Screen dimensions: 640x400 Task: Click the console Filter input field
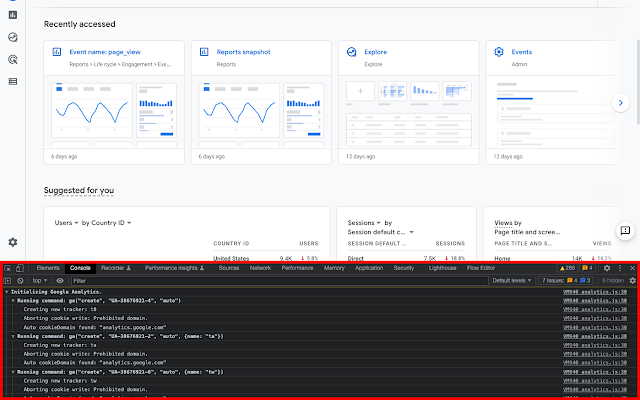pos(280,281)
